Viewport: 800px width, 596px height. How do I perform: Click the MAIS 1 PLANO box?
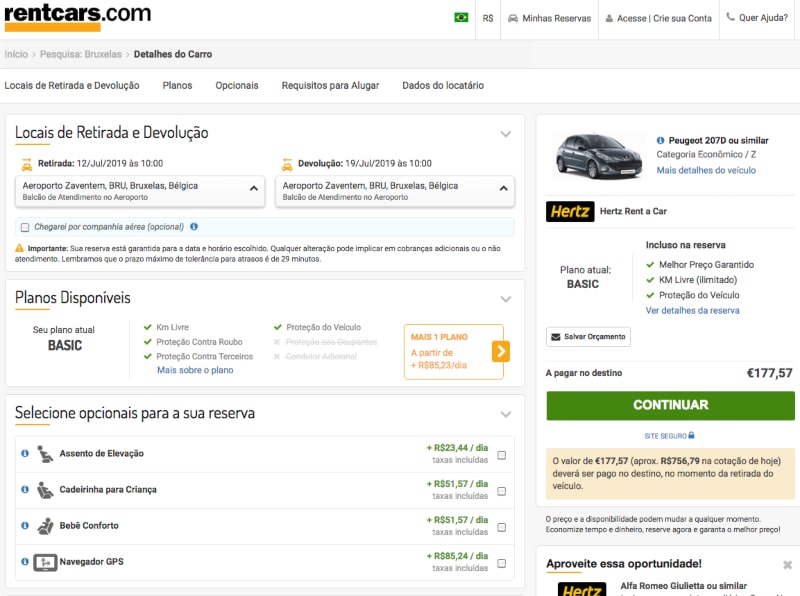pos(454,352)
